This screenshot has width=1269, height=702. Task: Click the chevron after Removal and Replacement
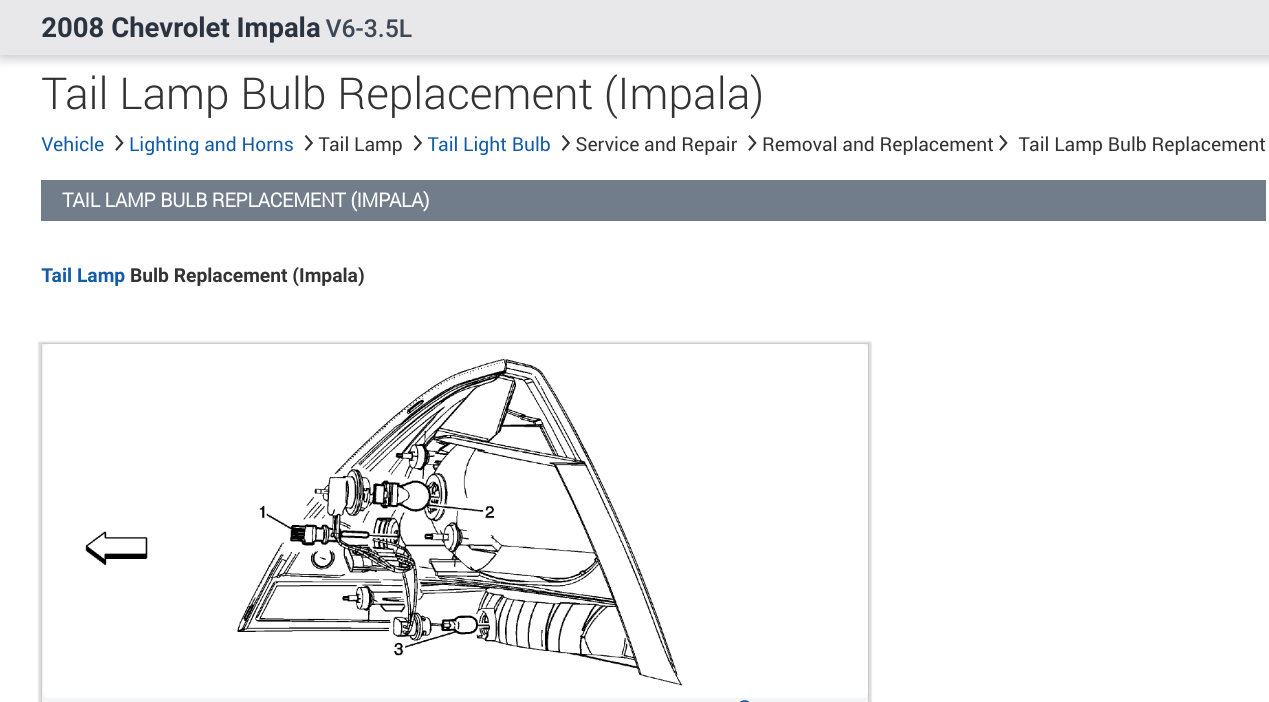pyautogui.click(x=1003, y=144)
